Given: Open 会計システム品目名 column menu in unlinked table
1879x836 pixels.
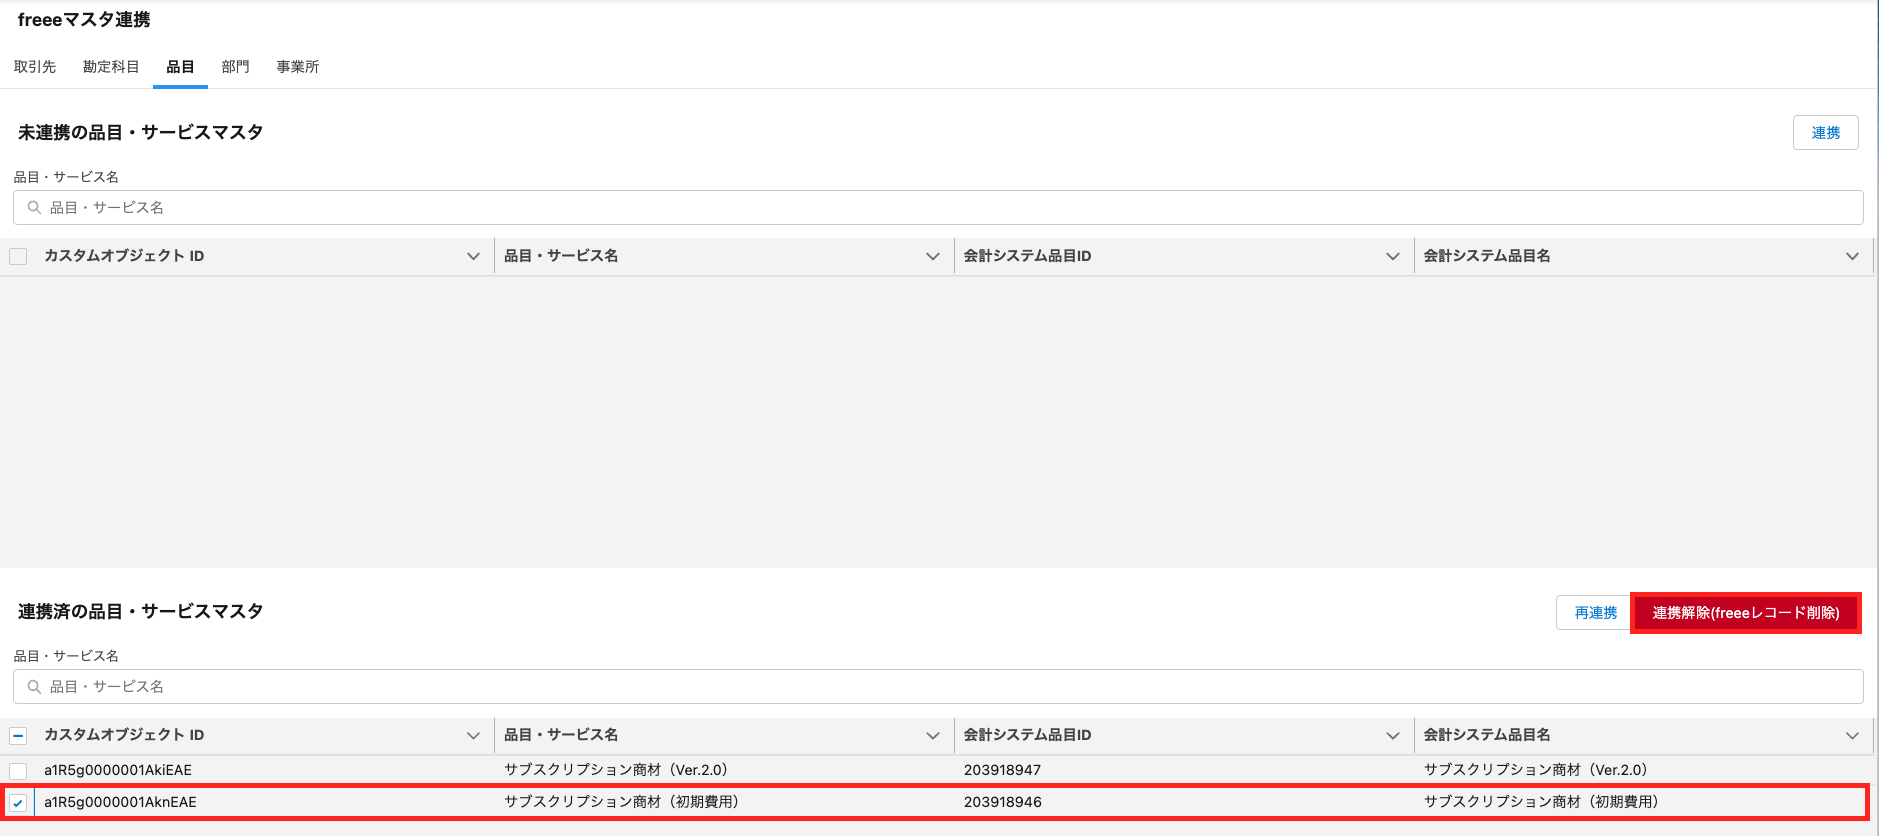Looking at the screenshot, I should [x=1852, y=257].
